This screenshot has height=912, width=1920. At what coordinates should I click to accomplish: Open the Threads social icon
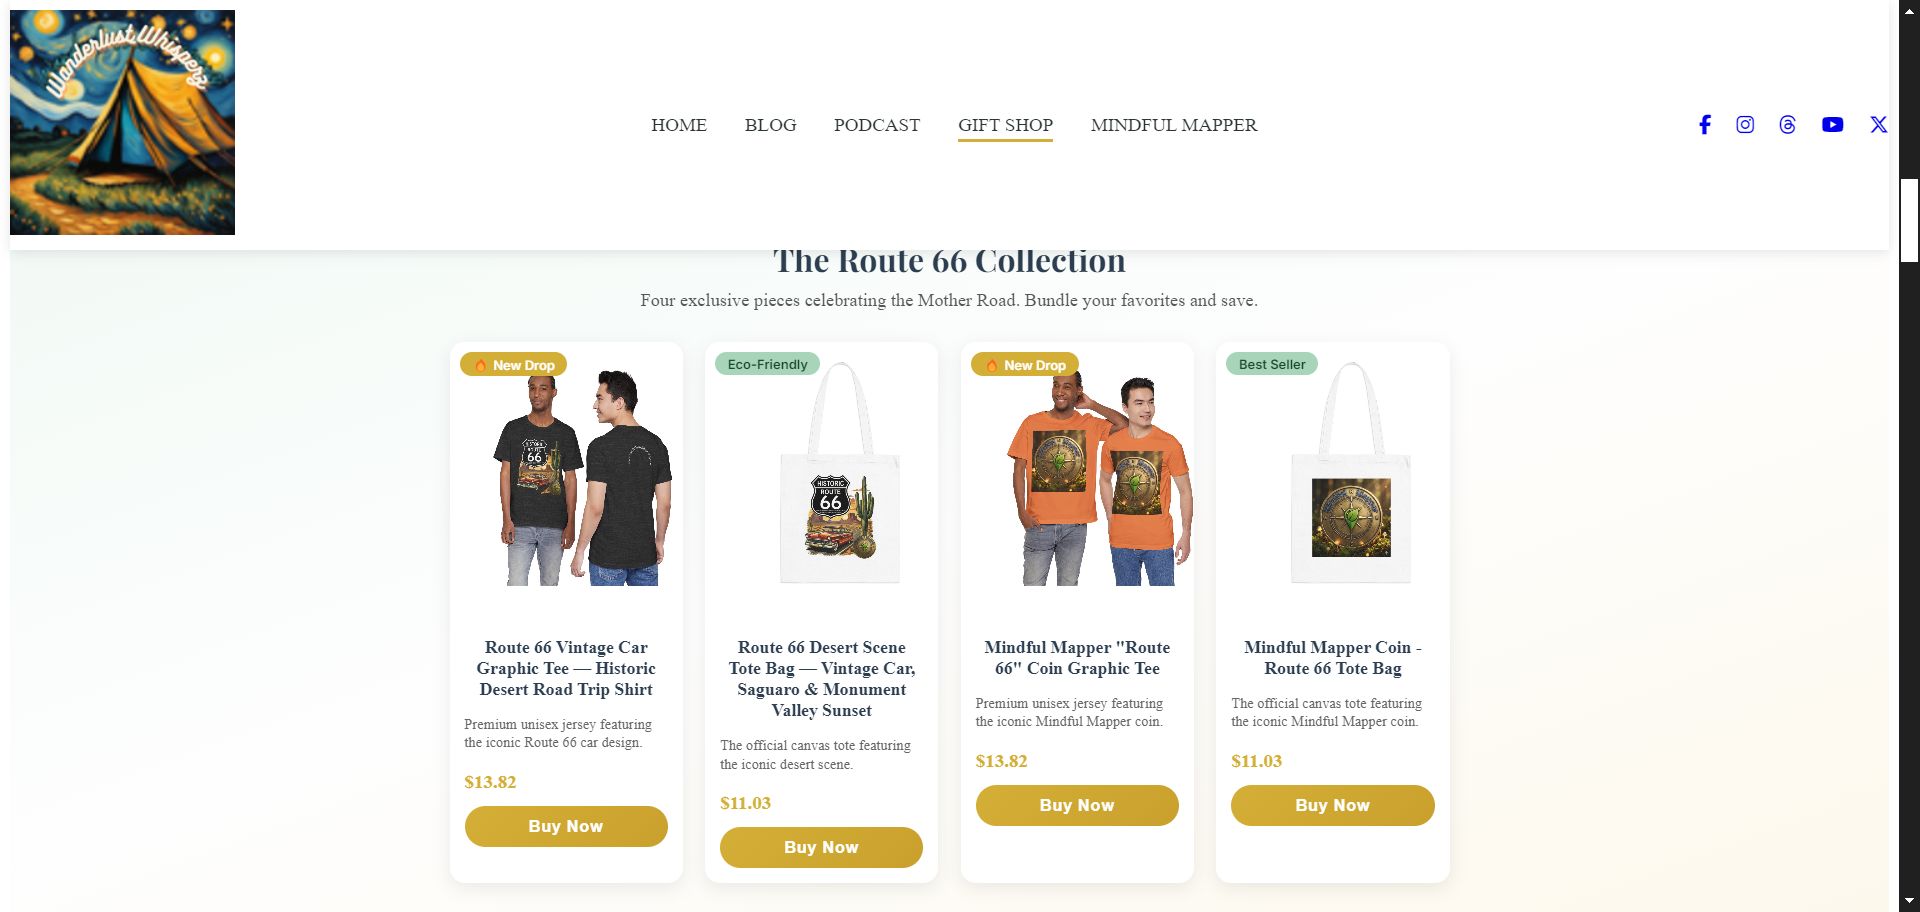pos(1788,124)
